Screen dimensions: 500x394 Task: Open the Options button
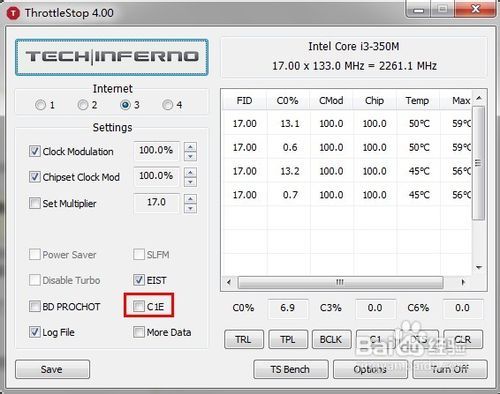click(x=370, y=369)
